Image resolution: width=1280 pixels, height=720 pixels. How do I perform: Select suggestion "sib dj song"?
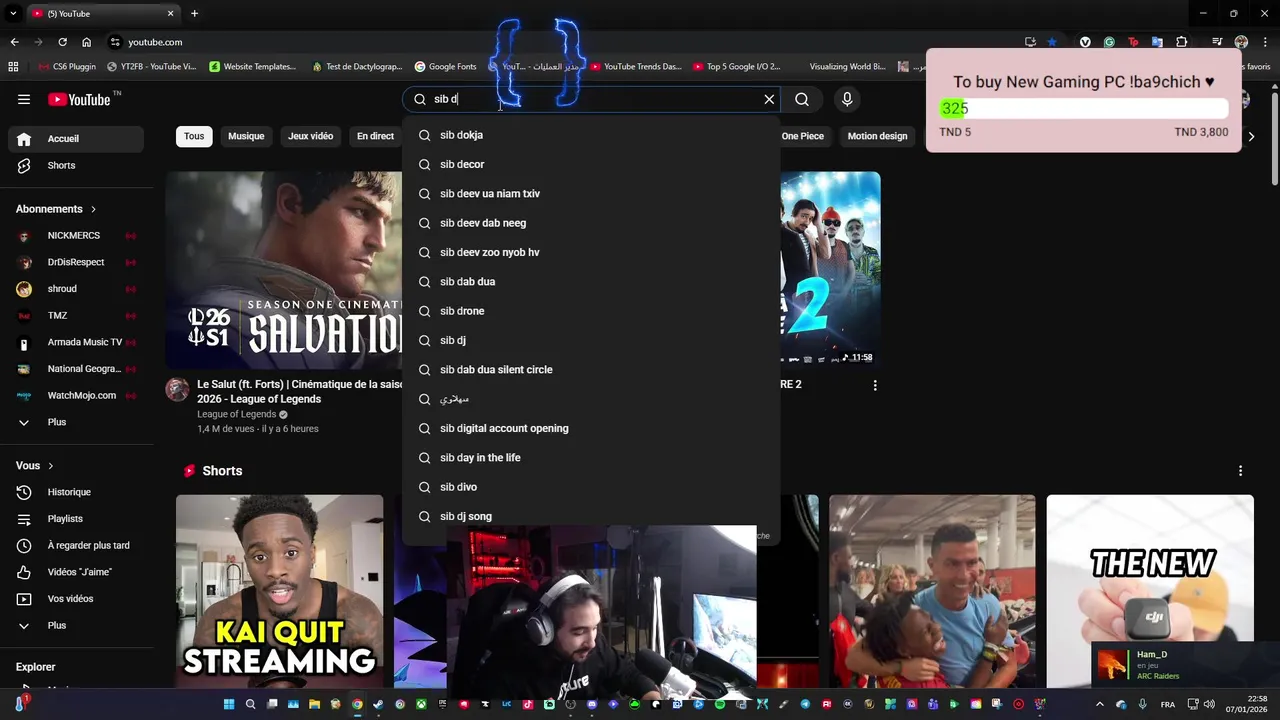(591, 516)
